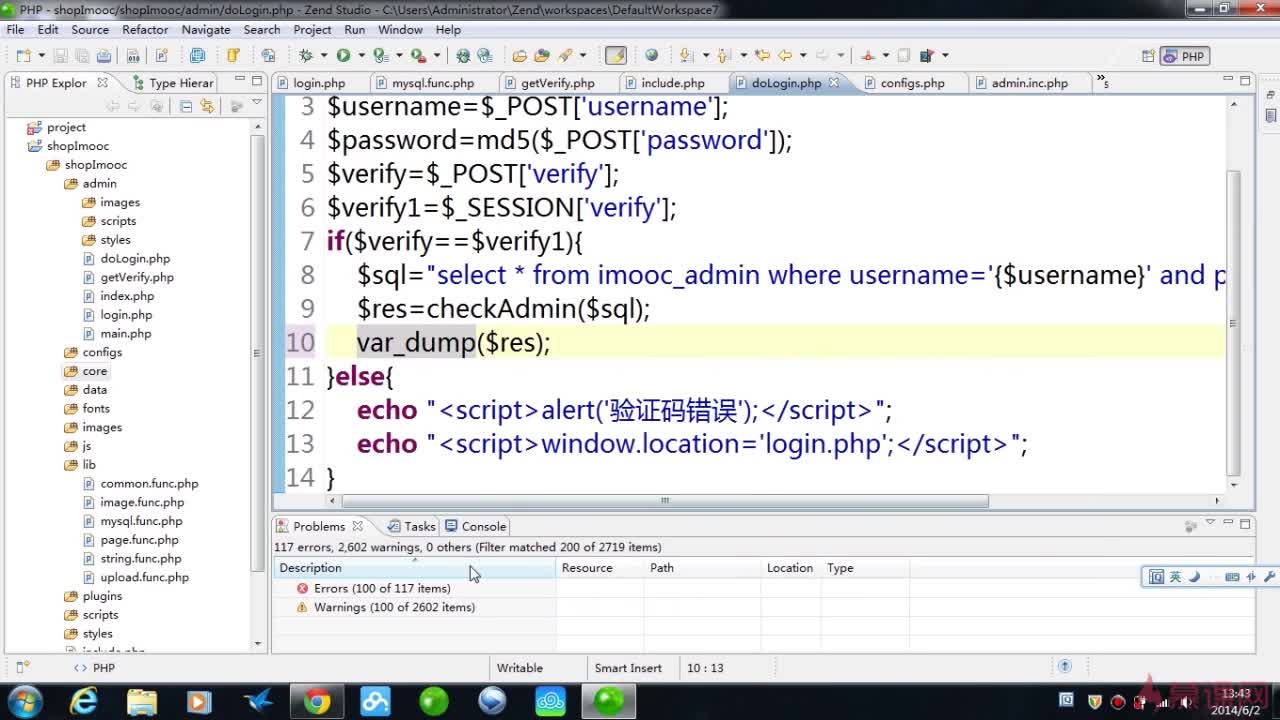1280x720 pixels.
Task: Click the Windows Start button
Action: click(25, 702)
